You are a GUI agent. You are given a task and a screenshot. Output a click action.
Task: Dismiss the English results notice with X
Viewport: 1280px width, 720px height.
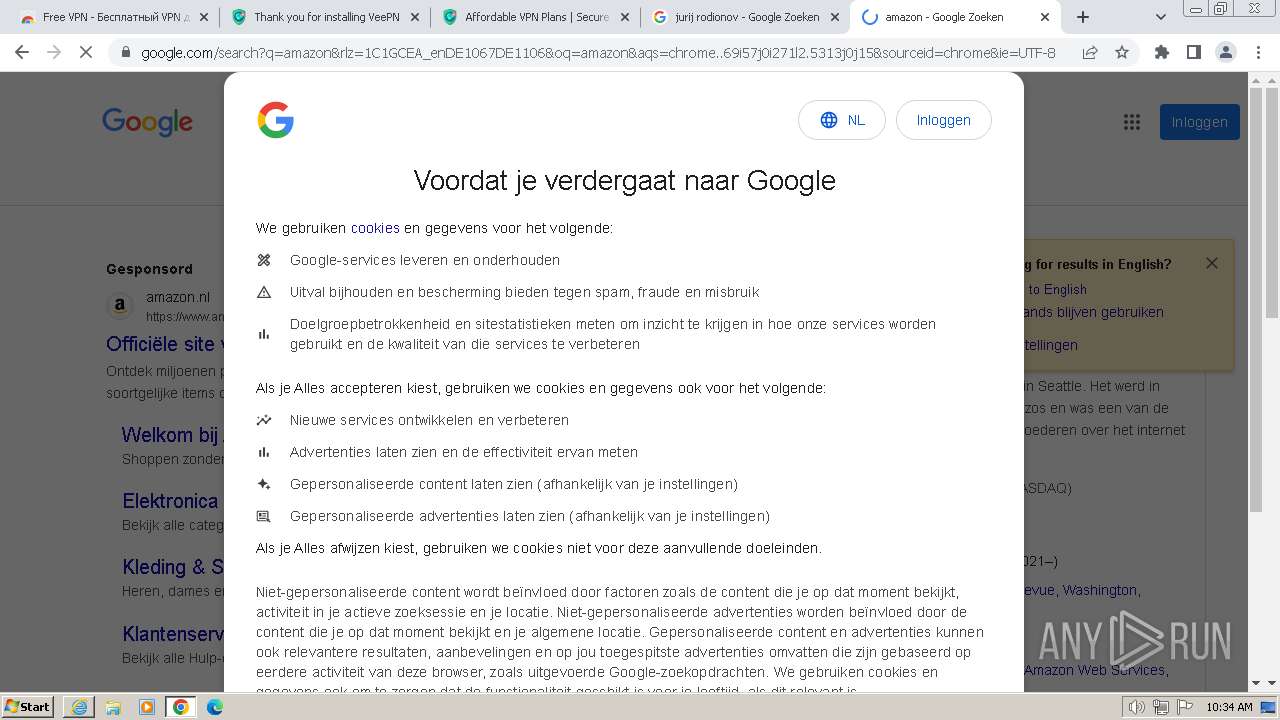coord(1212,263)
